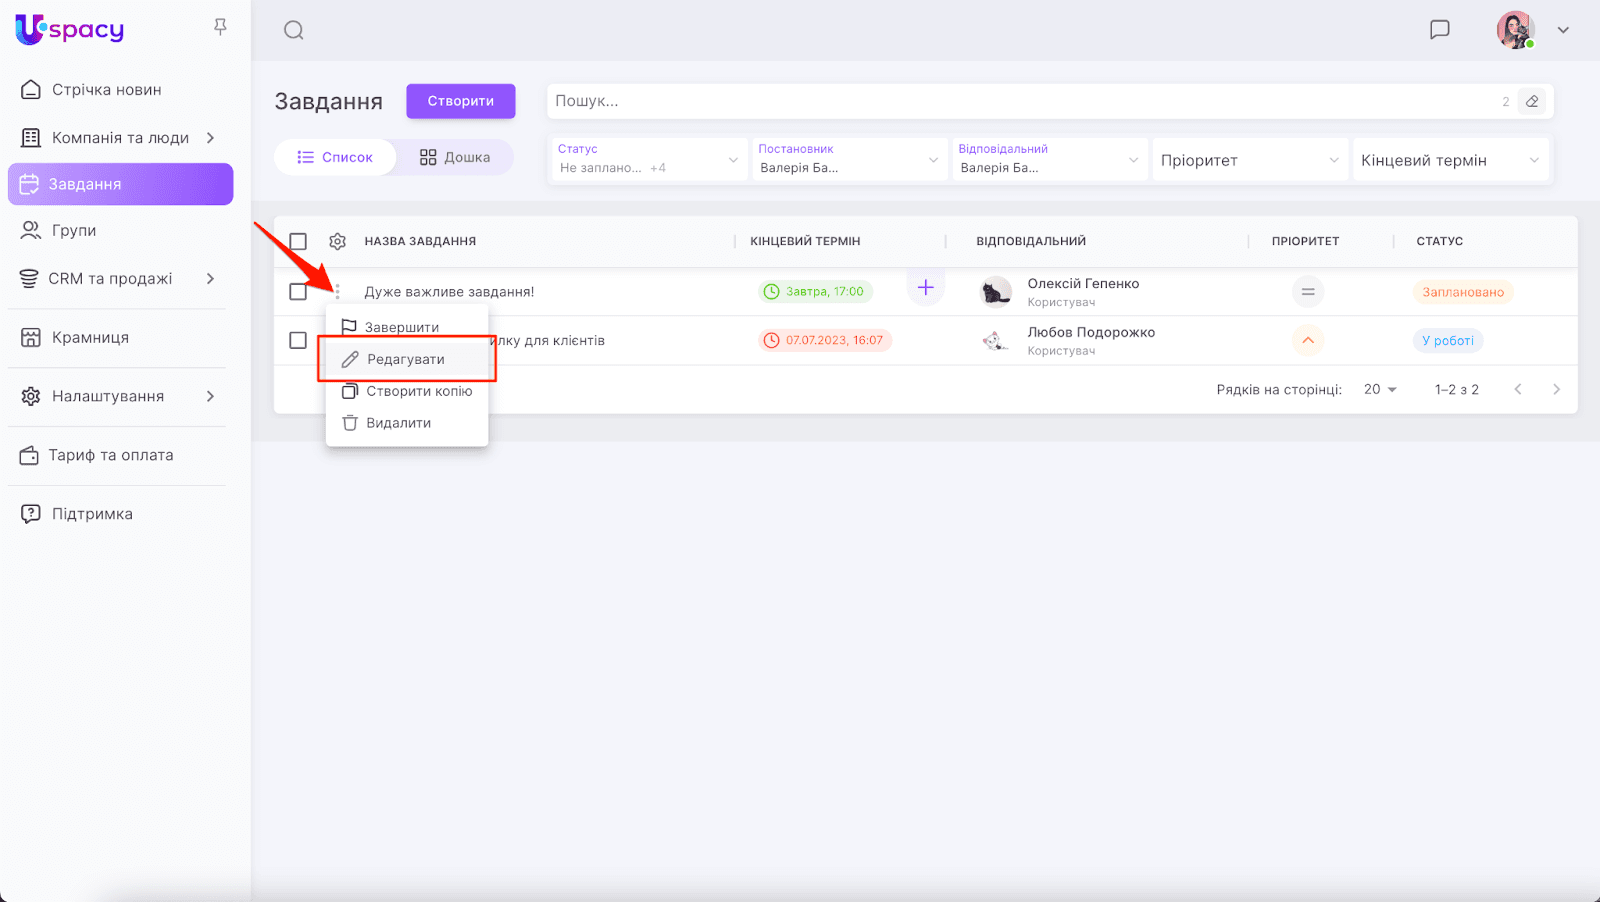Open the chat messages icon
The width and height of the screenshot is (1600, 902).
point(1439,30)
